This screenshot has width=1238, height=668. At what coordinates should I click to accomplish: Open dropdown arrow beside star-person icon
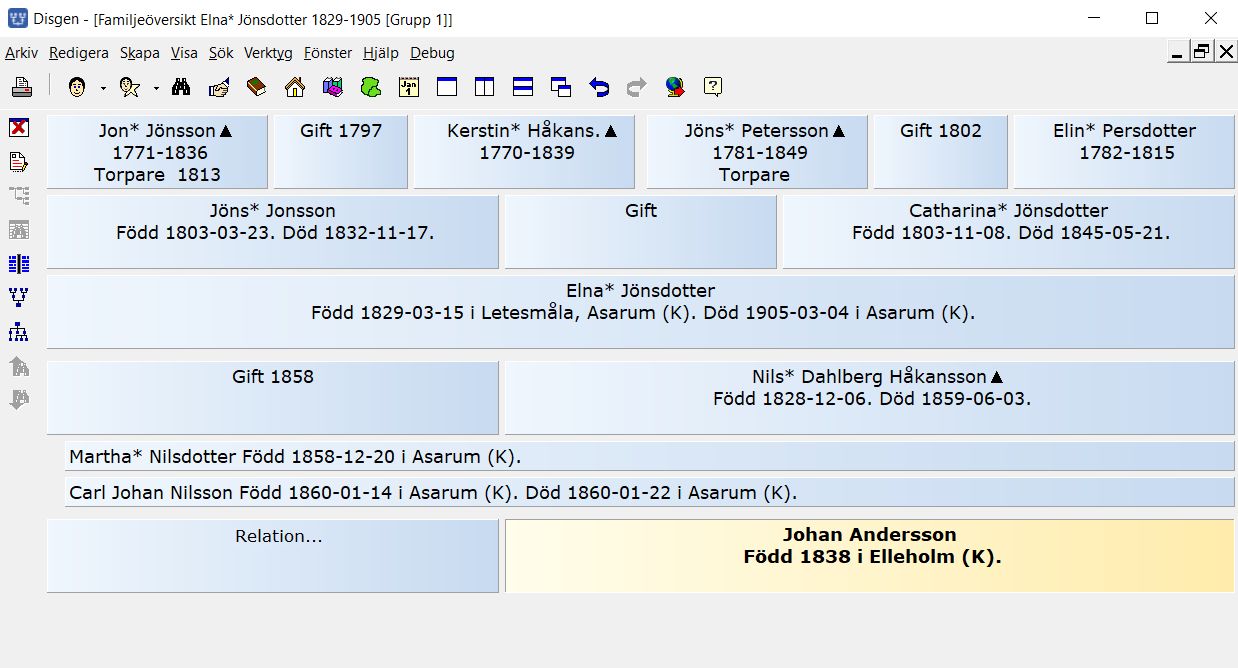pyautogui.click(x=156, y=88)
